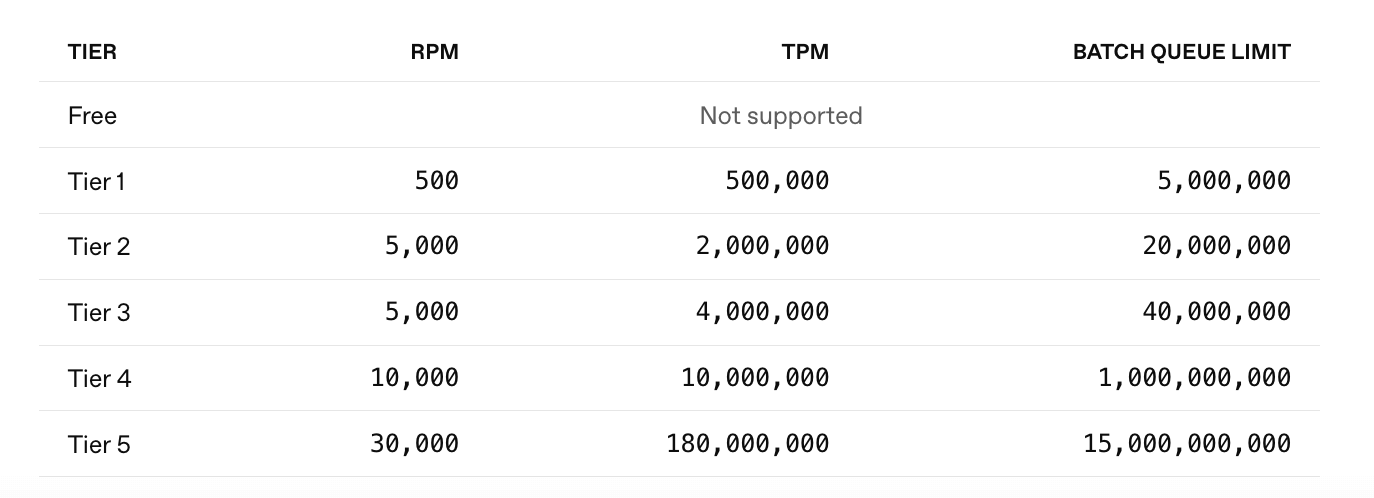
Task: Click the TIER column header
Action: pyautogui.click(x=92, y=52)
